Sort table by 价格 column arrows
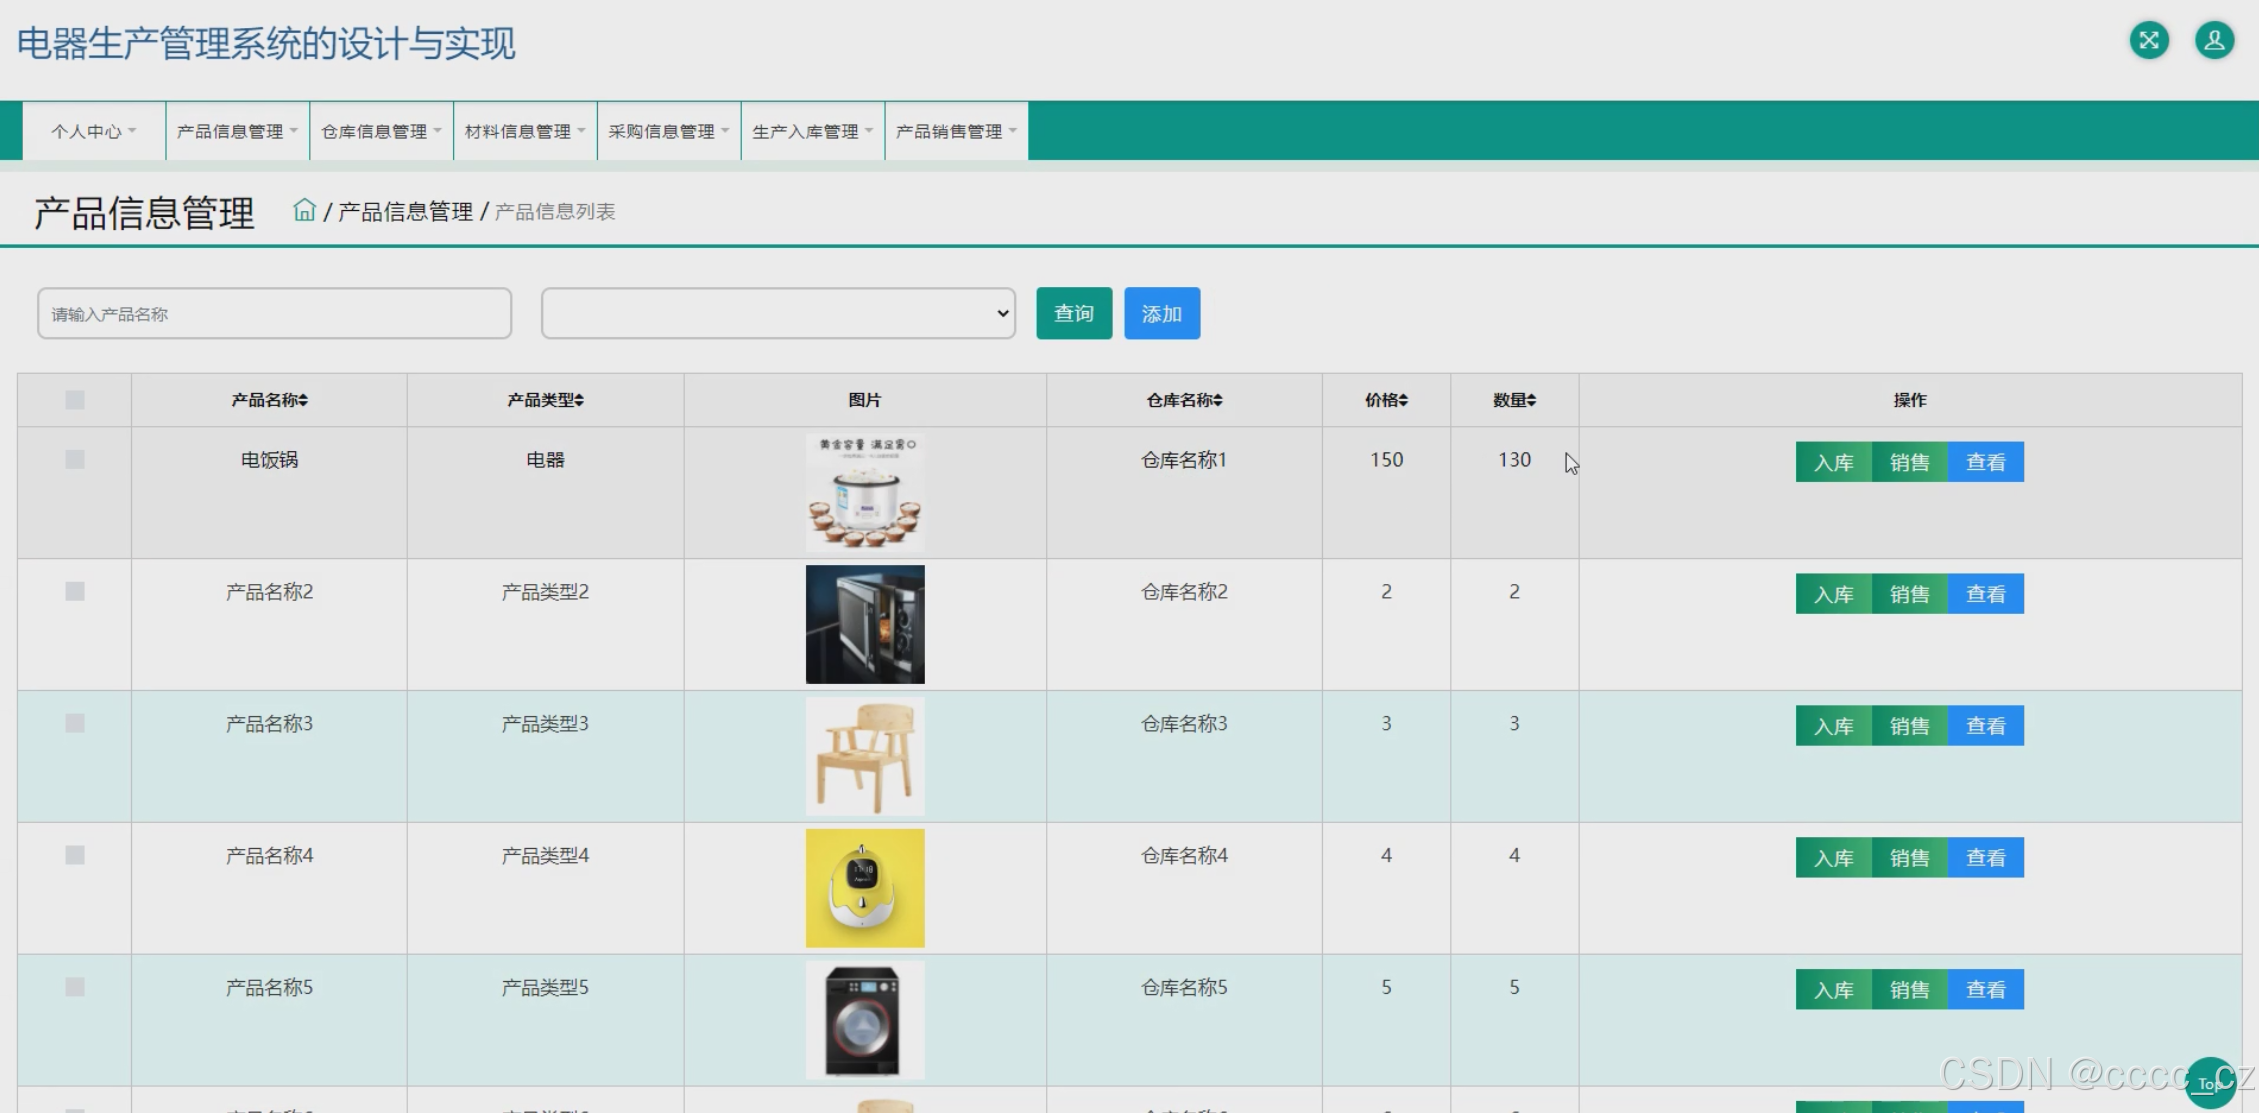This screenshot has height=1113, width=2259. pyautogui.click(x=1403, y=400)
